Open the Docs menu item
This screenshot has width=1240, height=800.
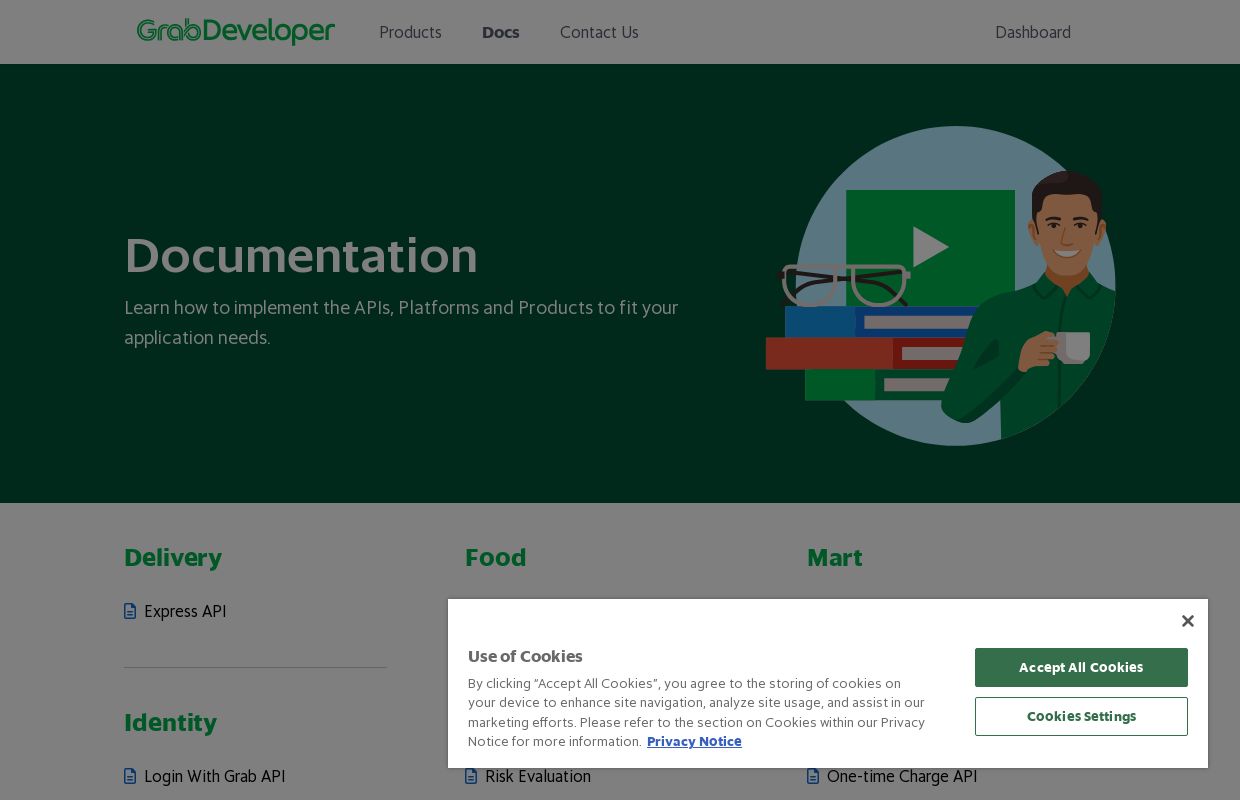point(500,32)
